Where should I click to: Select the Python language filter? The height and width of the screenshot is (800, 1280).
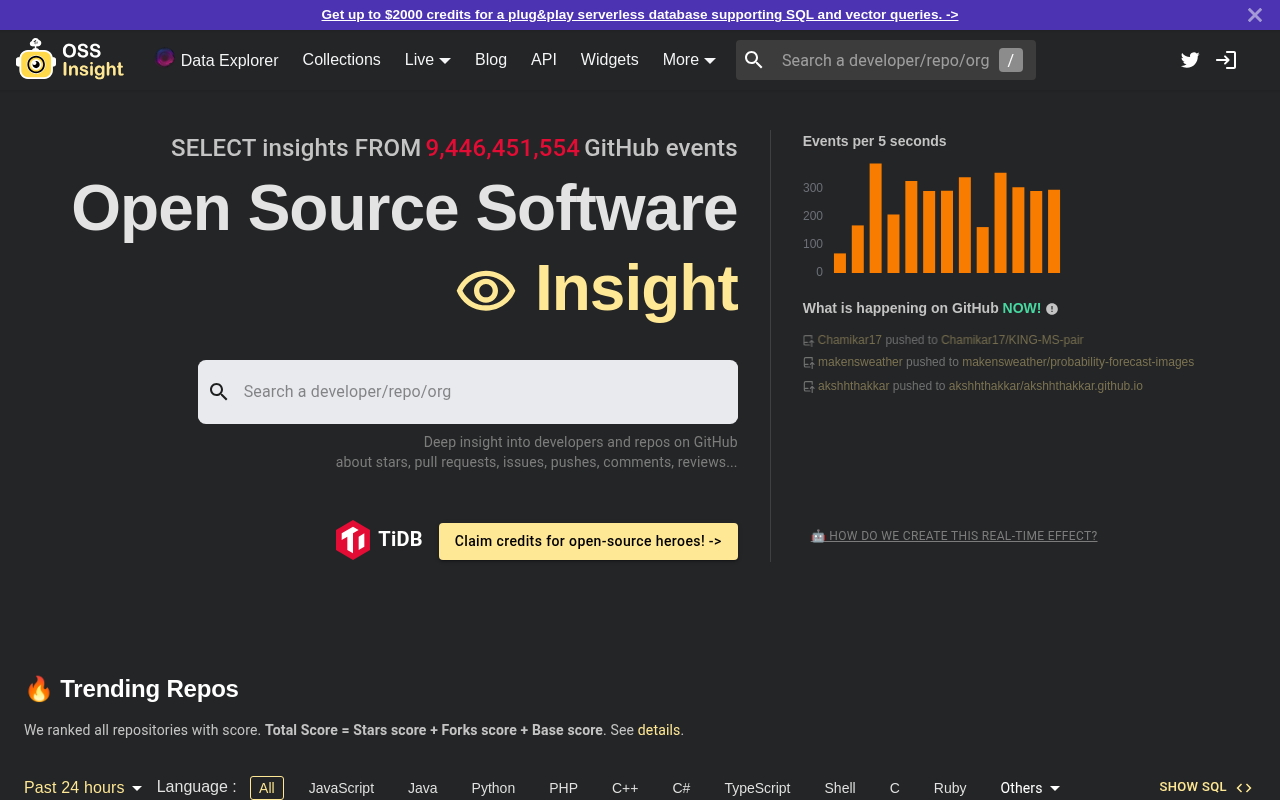click(493, 788)
